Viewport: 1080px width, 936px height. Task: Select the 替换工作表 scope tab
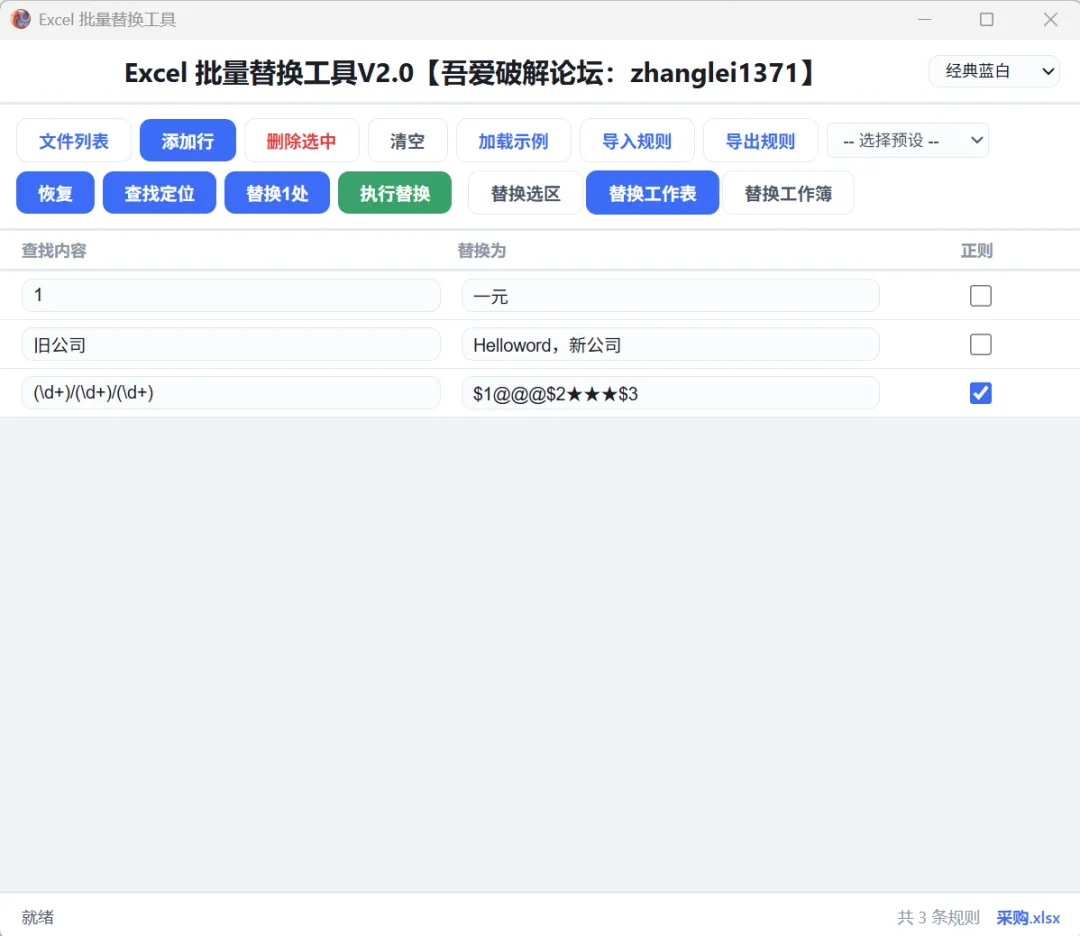click(x=652, y=193)
